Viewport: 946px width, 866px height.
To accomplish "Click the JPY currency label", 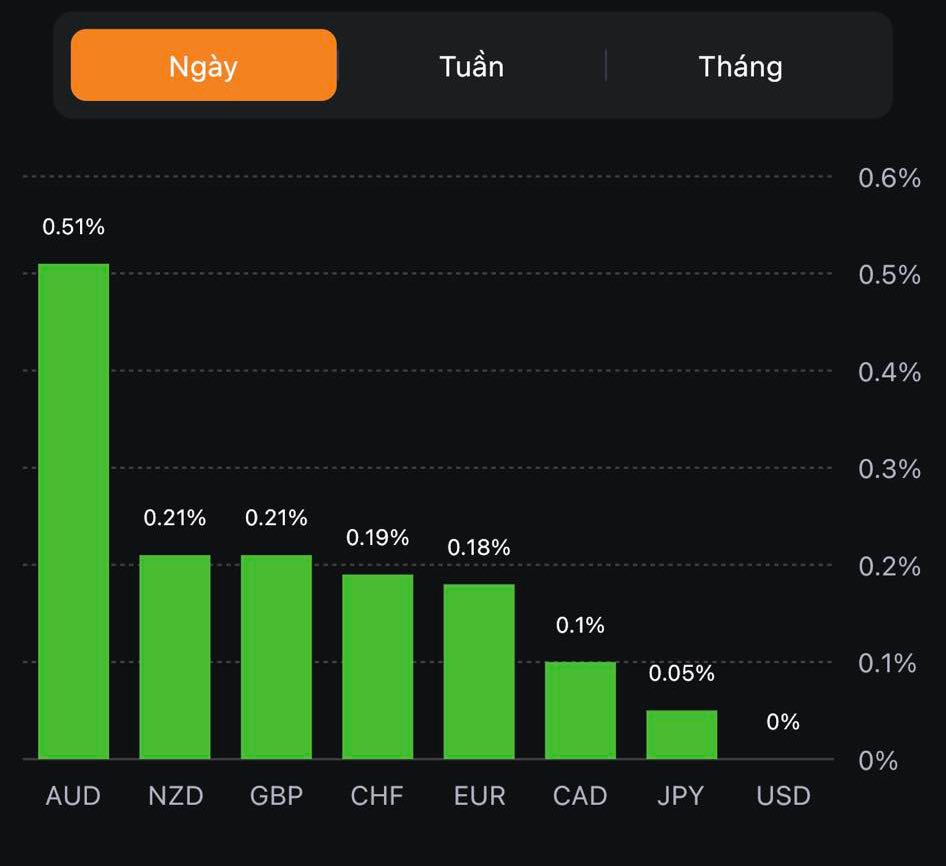I will (681, 796).
